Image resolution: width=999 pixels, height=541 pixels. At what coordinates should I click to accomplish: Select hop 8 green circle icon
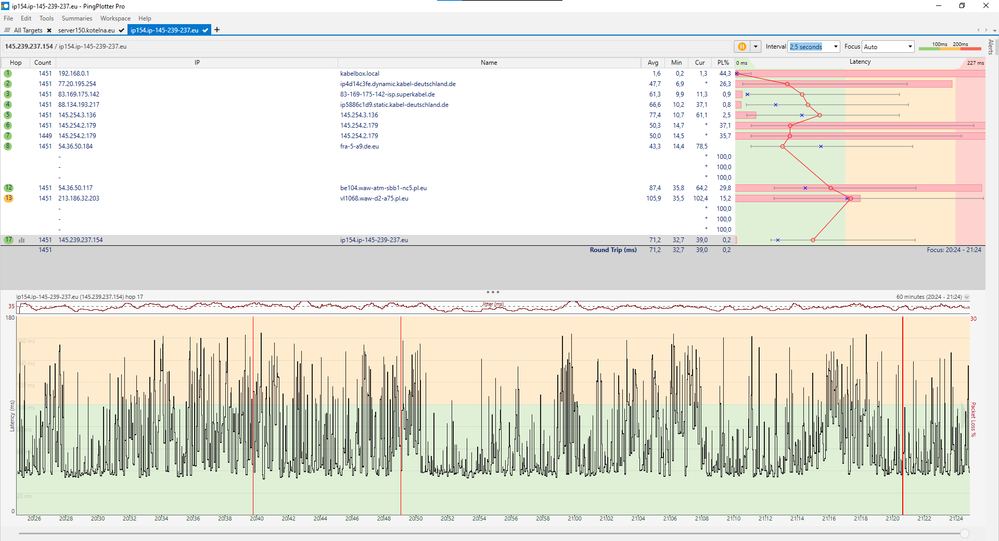pos(8,146)
